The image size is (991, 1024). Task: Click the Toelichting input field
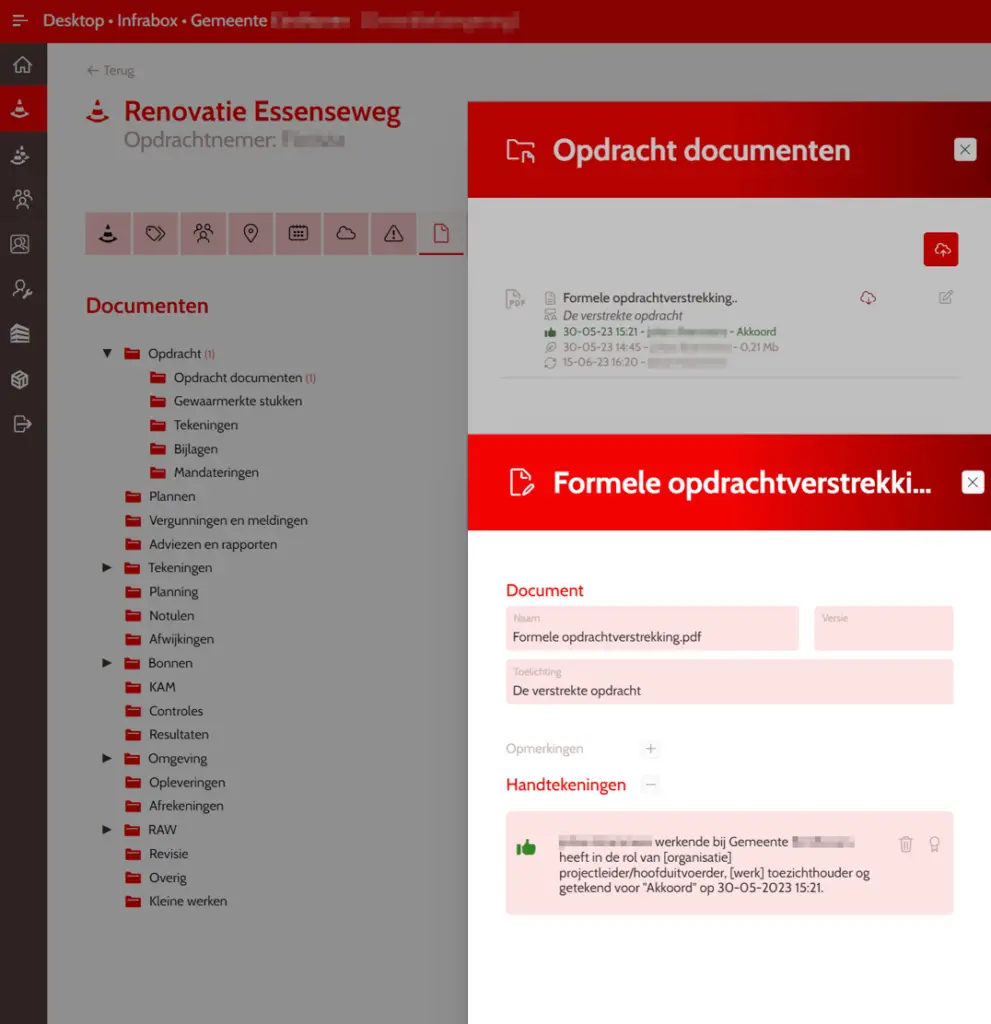[x=729, y=682]
